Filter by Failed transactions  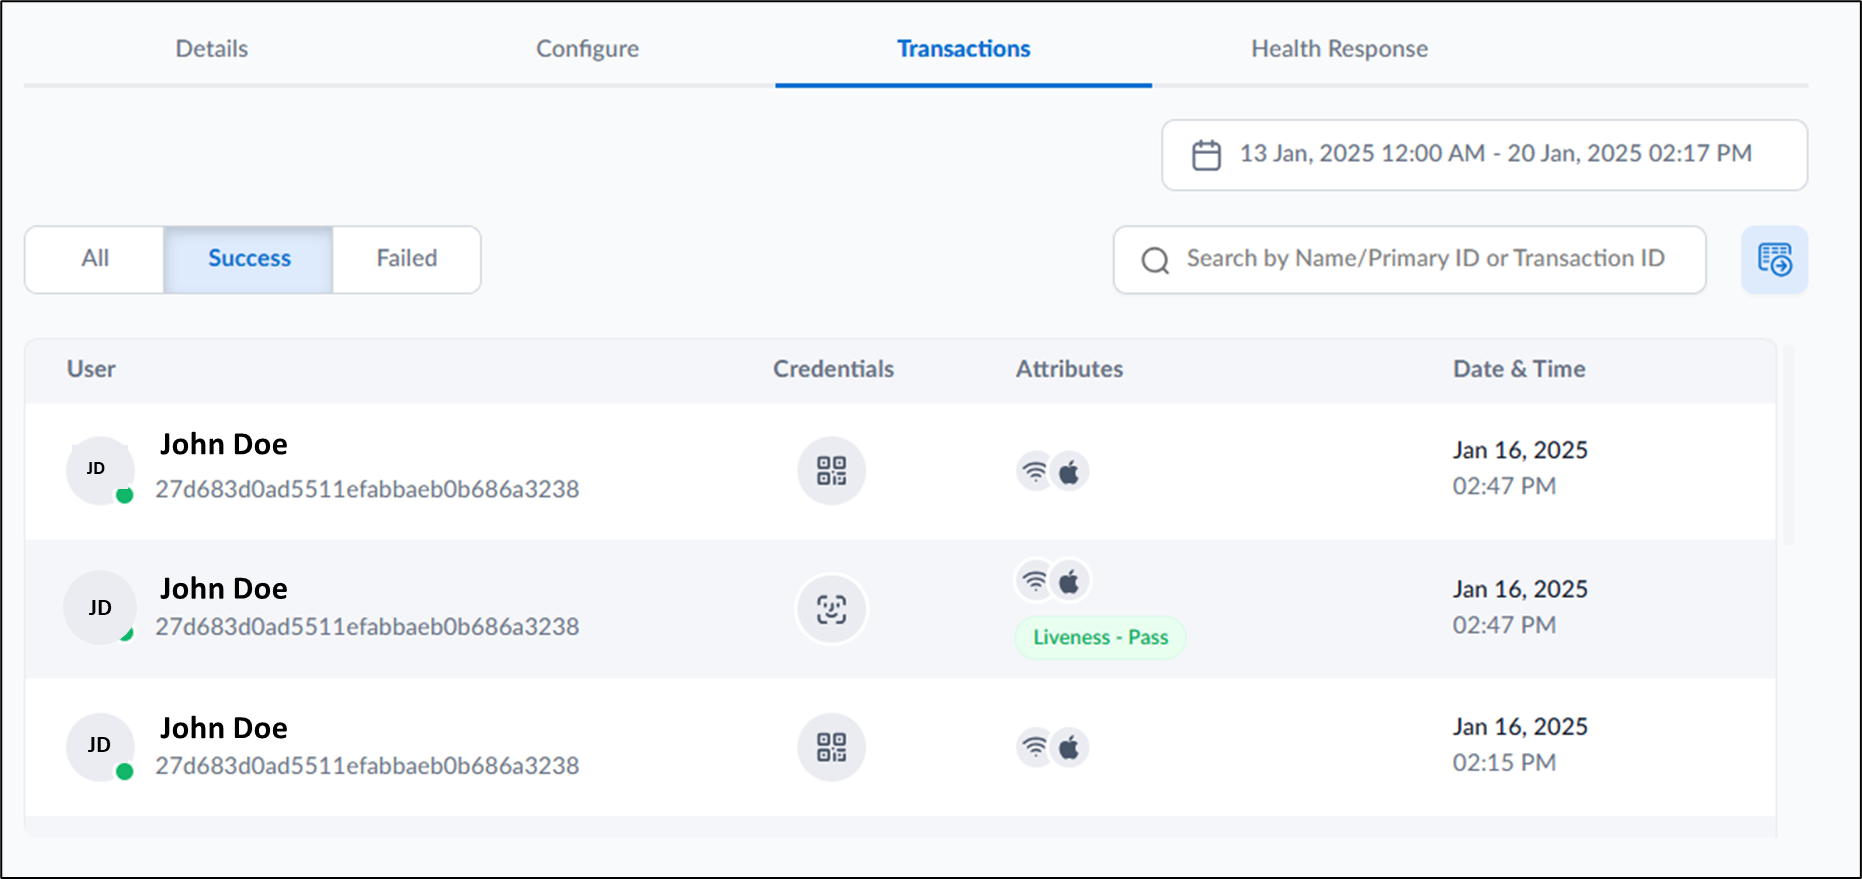click(407, 259)
